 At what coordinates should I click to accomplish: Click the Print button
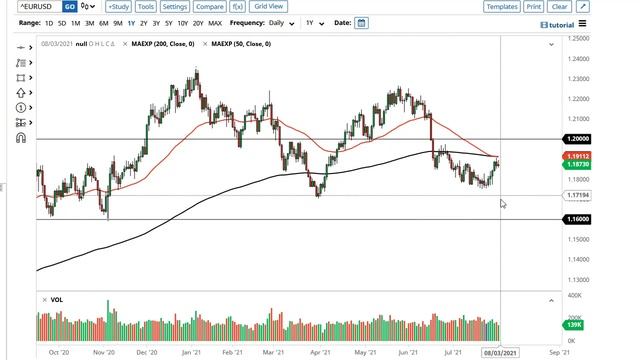[x=533, y=7]
